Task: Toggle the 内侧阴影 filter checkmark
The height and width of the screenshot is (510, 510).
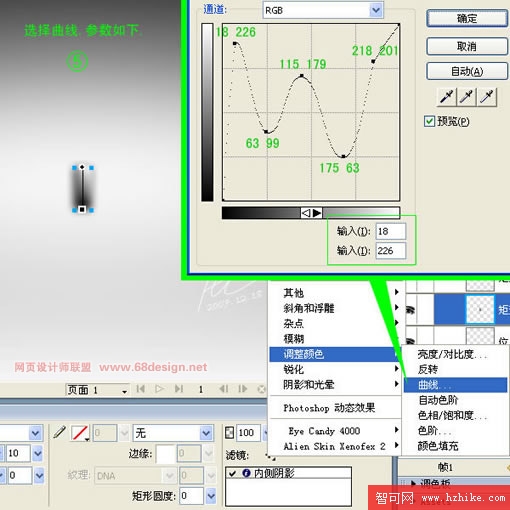Action: pos(233,473)
